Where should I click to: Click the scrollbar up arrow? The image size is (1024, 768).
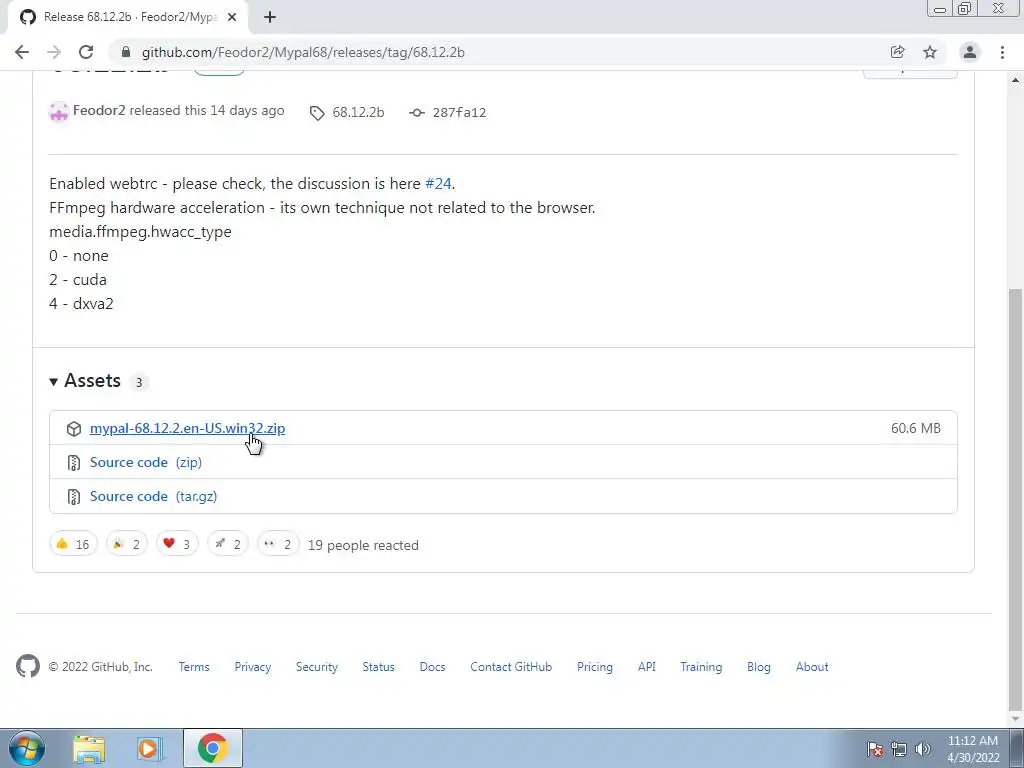click(1015, 80)
